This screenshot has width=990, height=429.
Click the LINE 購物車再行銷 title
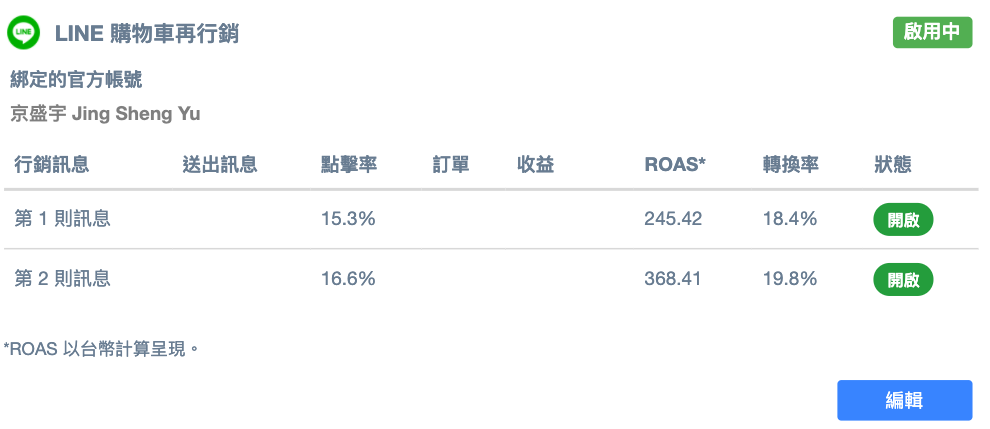(147, 34)
